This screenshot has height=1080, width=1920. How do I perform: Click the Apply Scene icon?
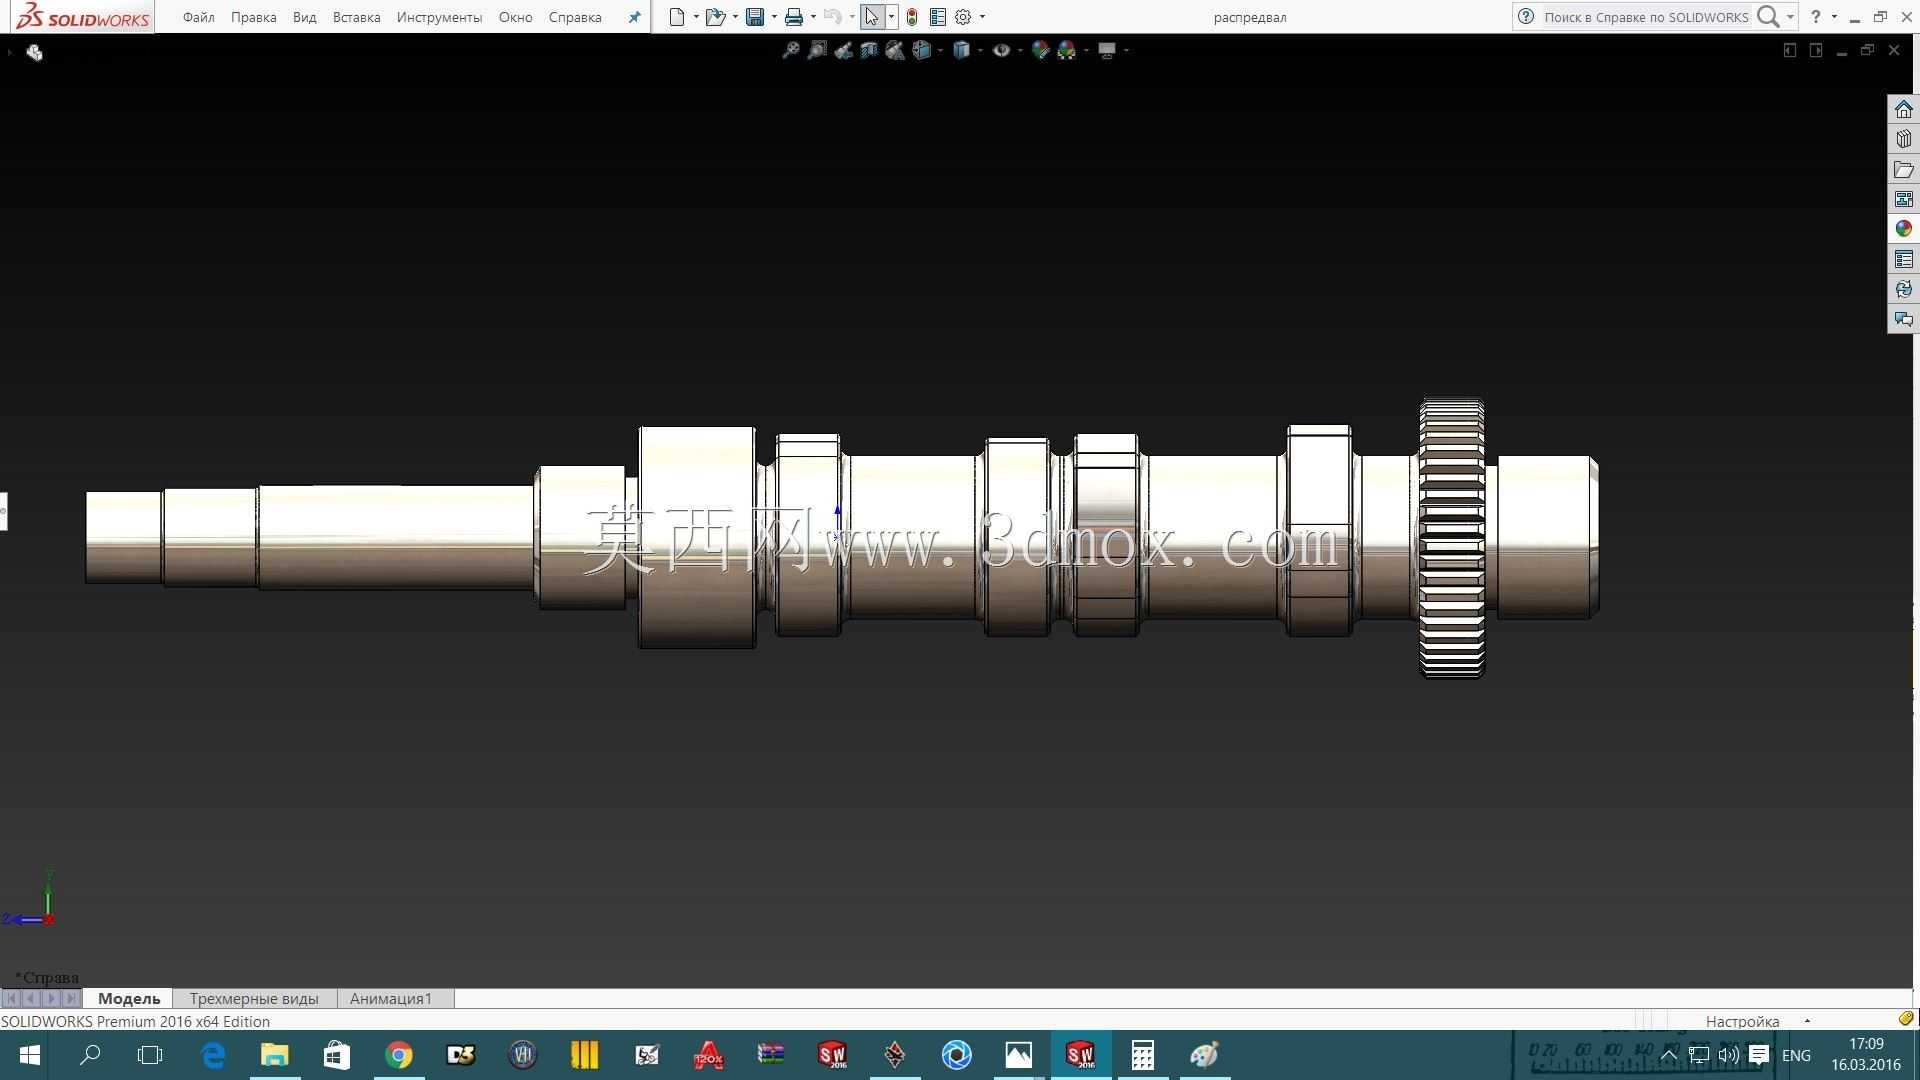[x=1067, y=50]
